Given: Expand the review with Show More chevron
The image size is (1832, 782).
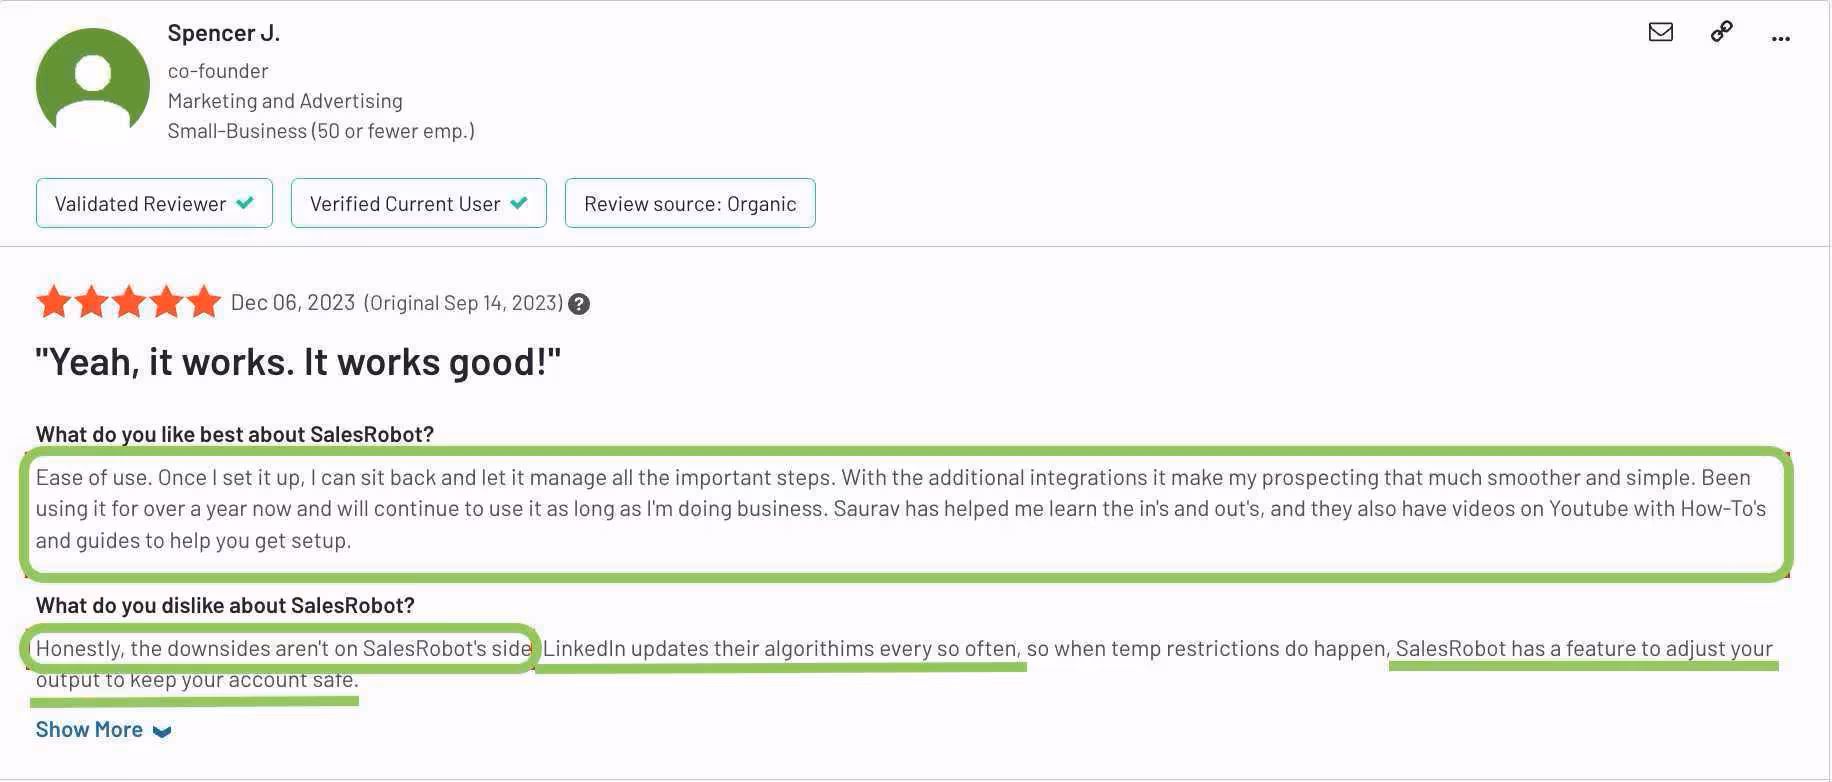Looking at the screenshot, I should 163,731.
